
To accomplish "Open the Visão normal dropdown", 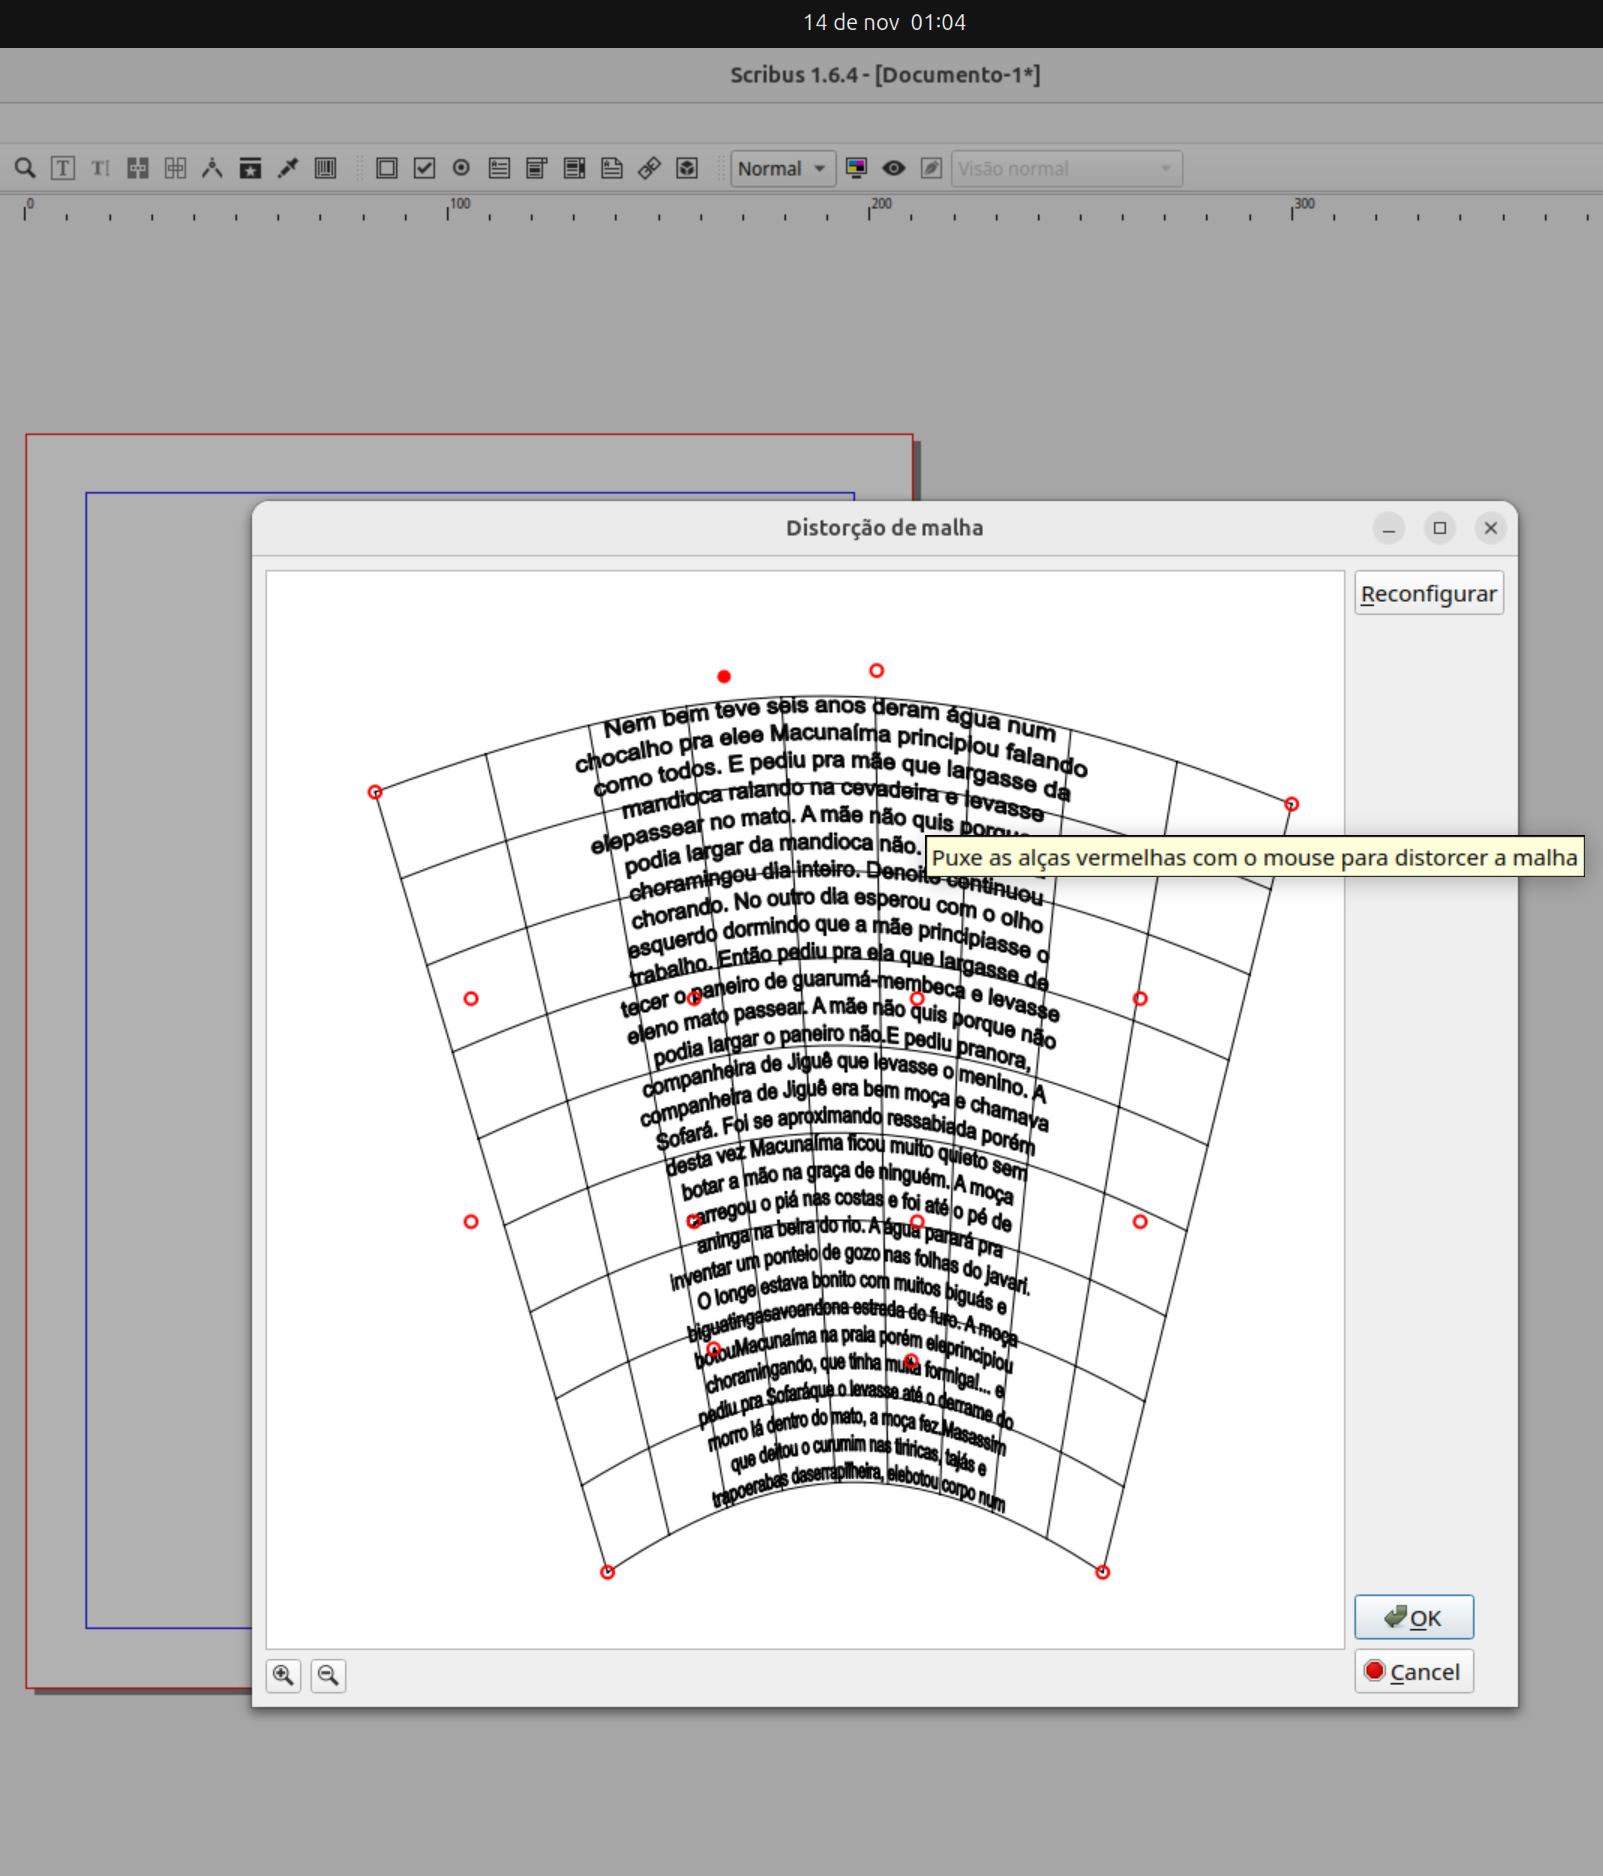I will click(x=1065, y=169).
